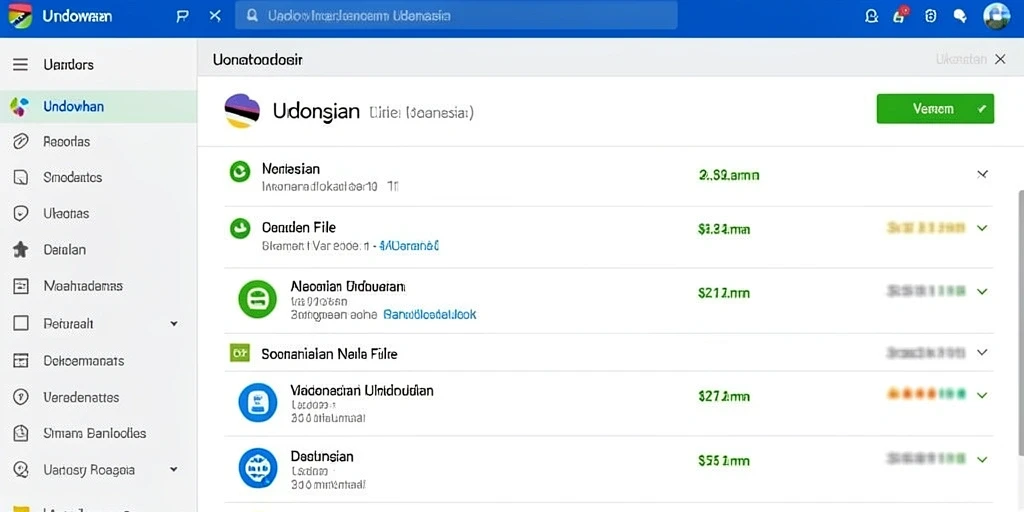This screenshot has height=512, width=1024.
Task: Dismiss the Nenlasian row with its X
Action: (982, 174)
